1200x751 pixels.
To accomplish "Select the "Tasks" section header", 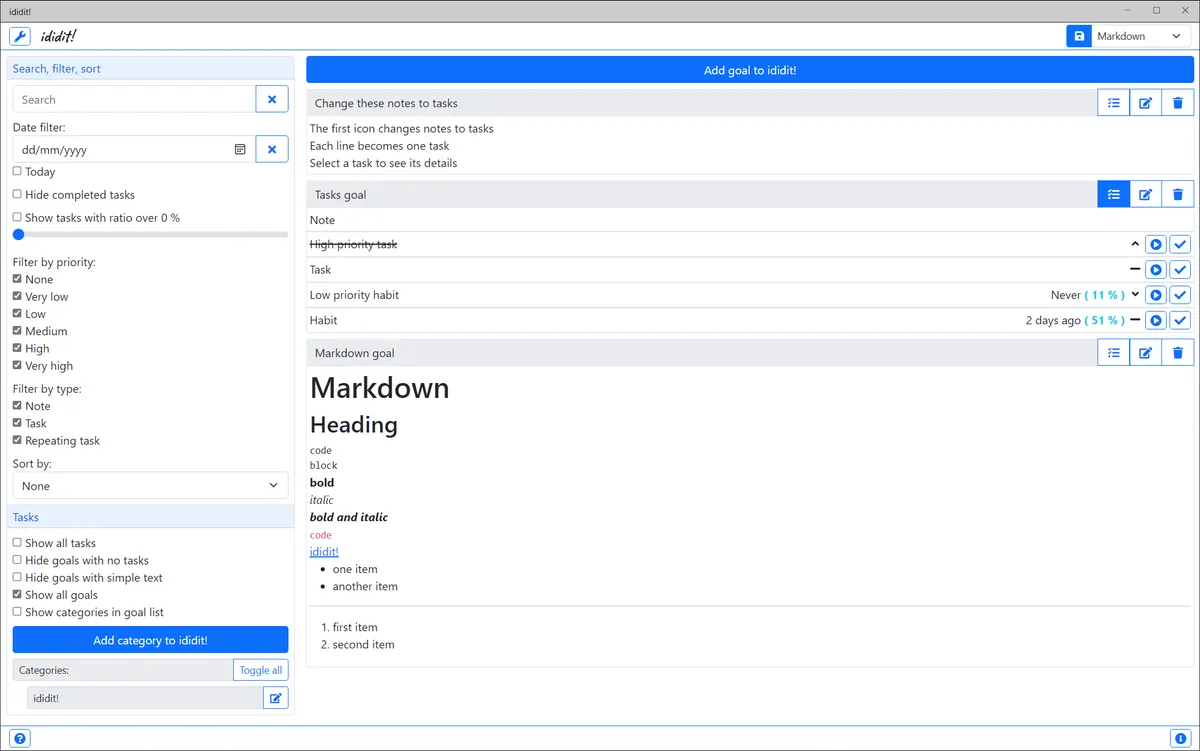I will 25,516.
